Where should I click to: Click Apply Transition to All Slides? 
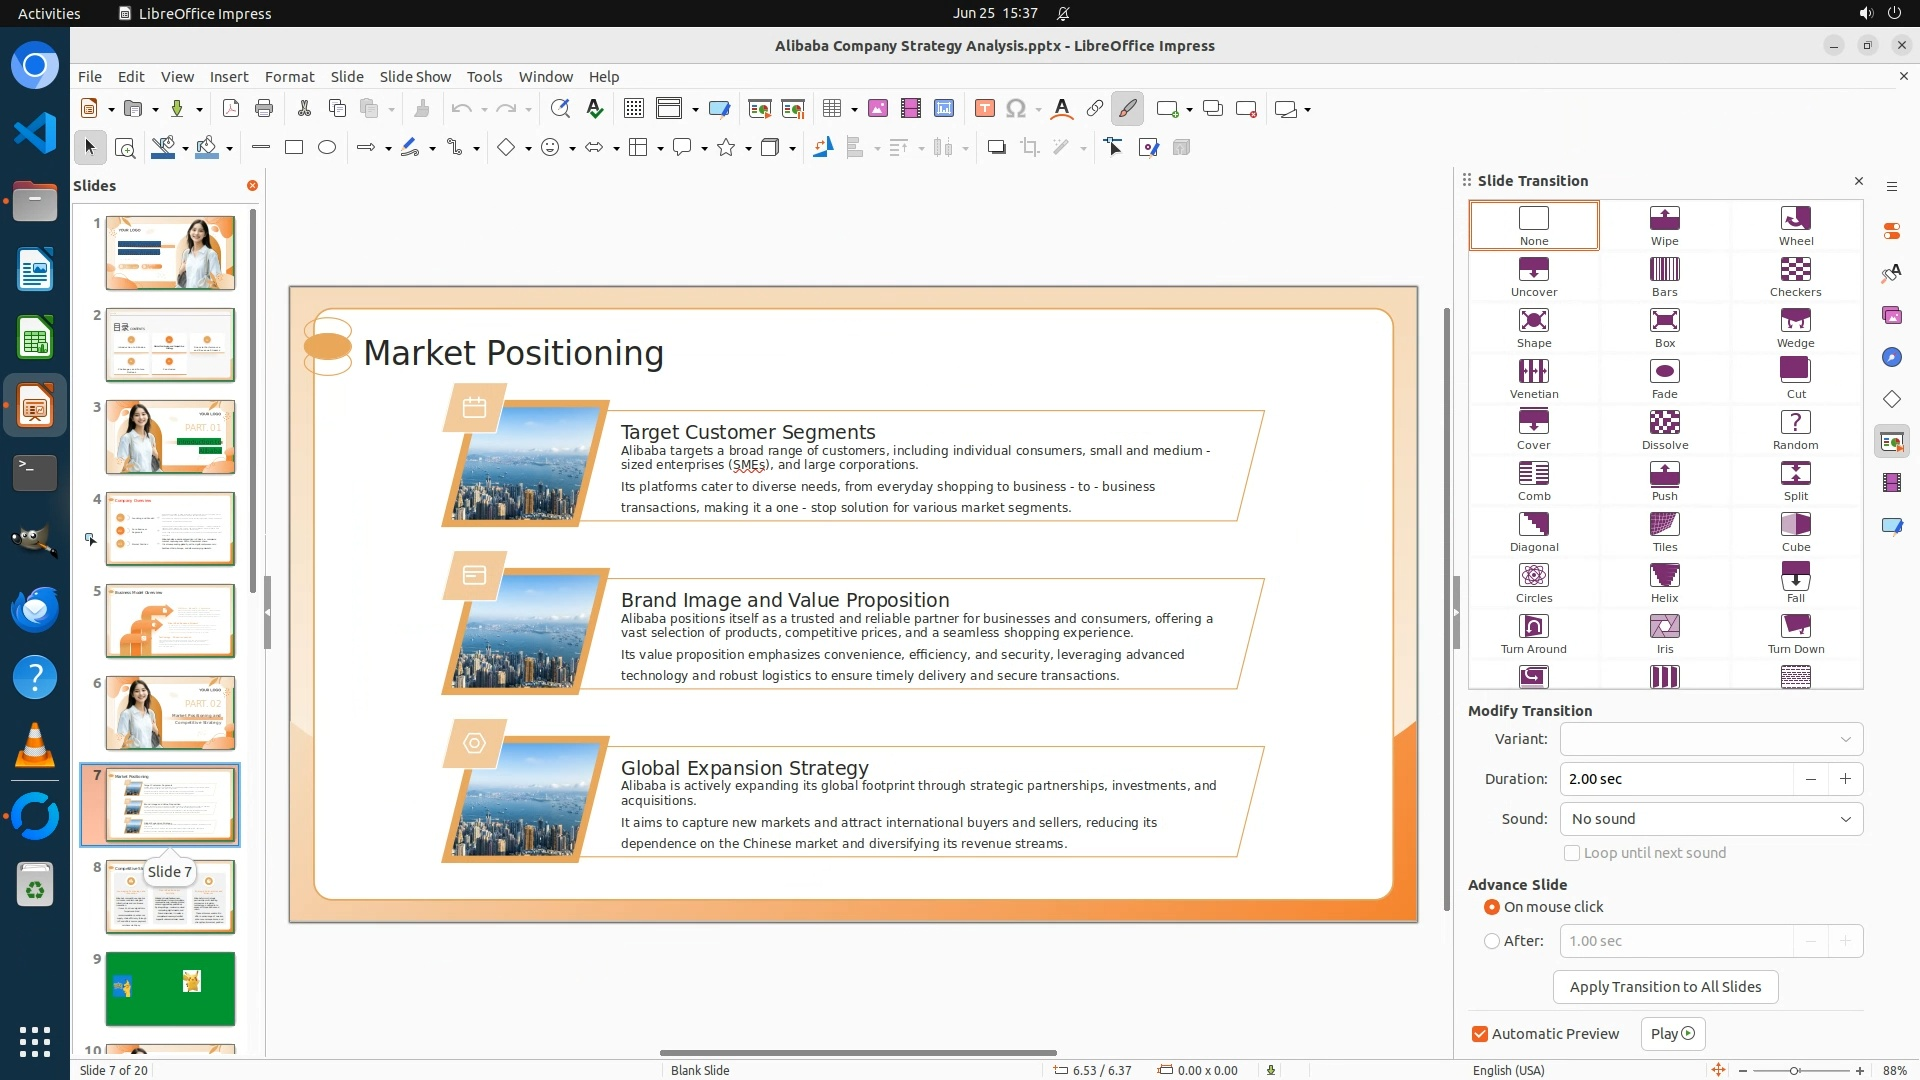1664,987
